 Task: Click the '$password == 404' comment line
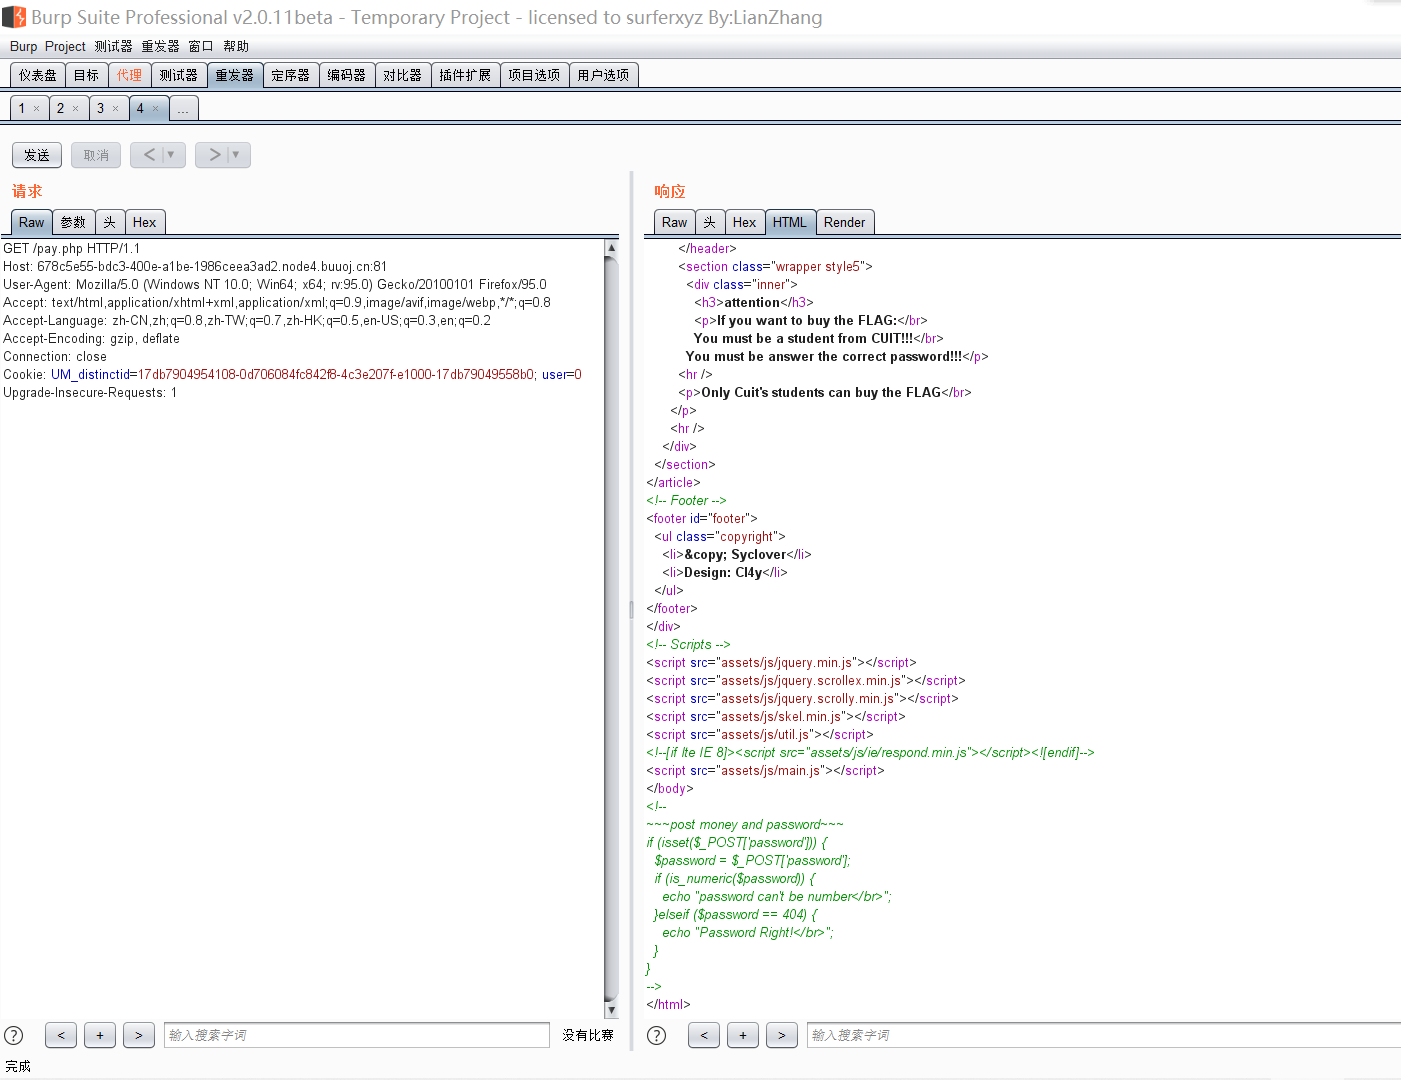click(x=736, y=914)
